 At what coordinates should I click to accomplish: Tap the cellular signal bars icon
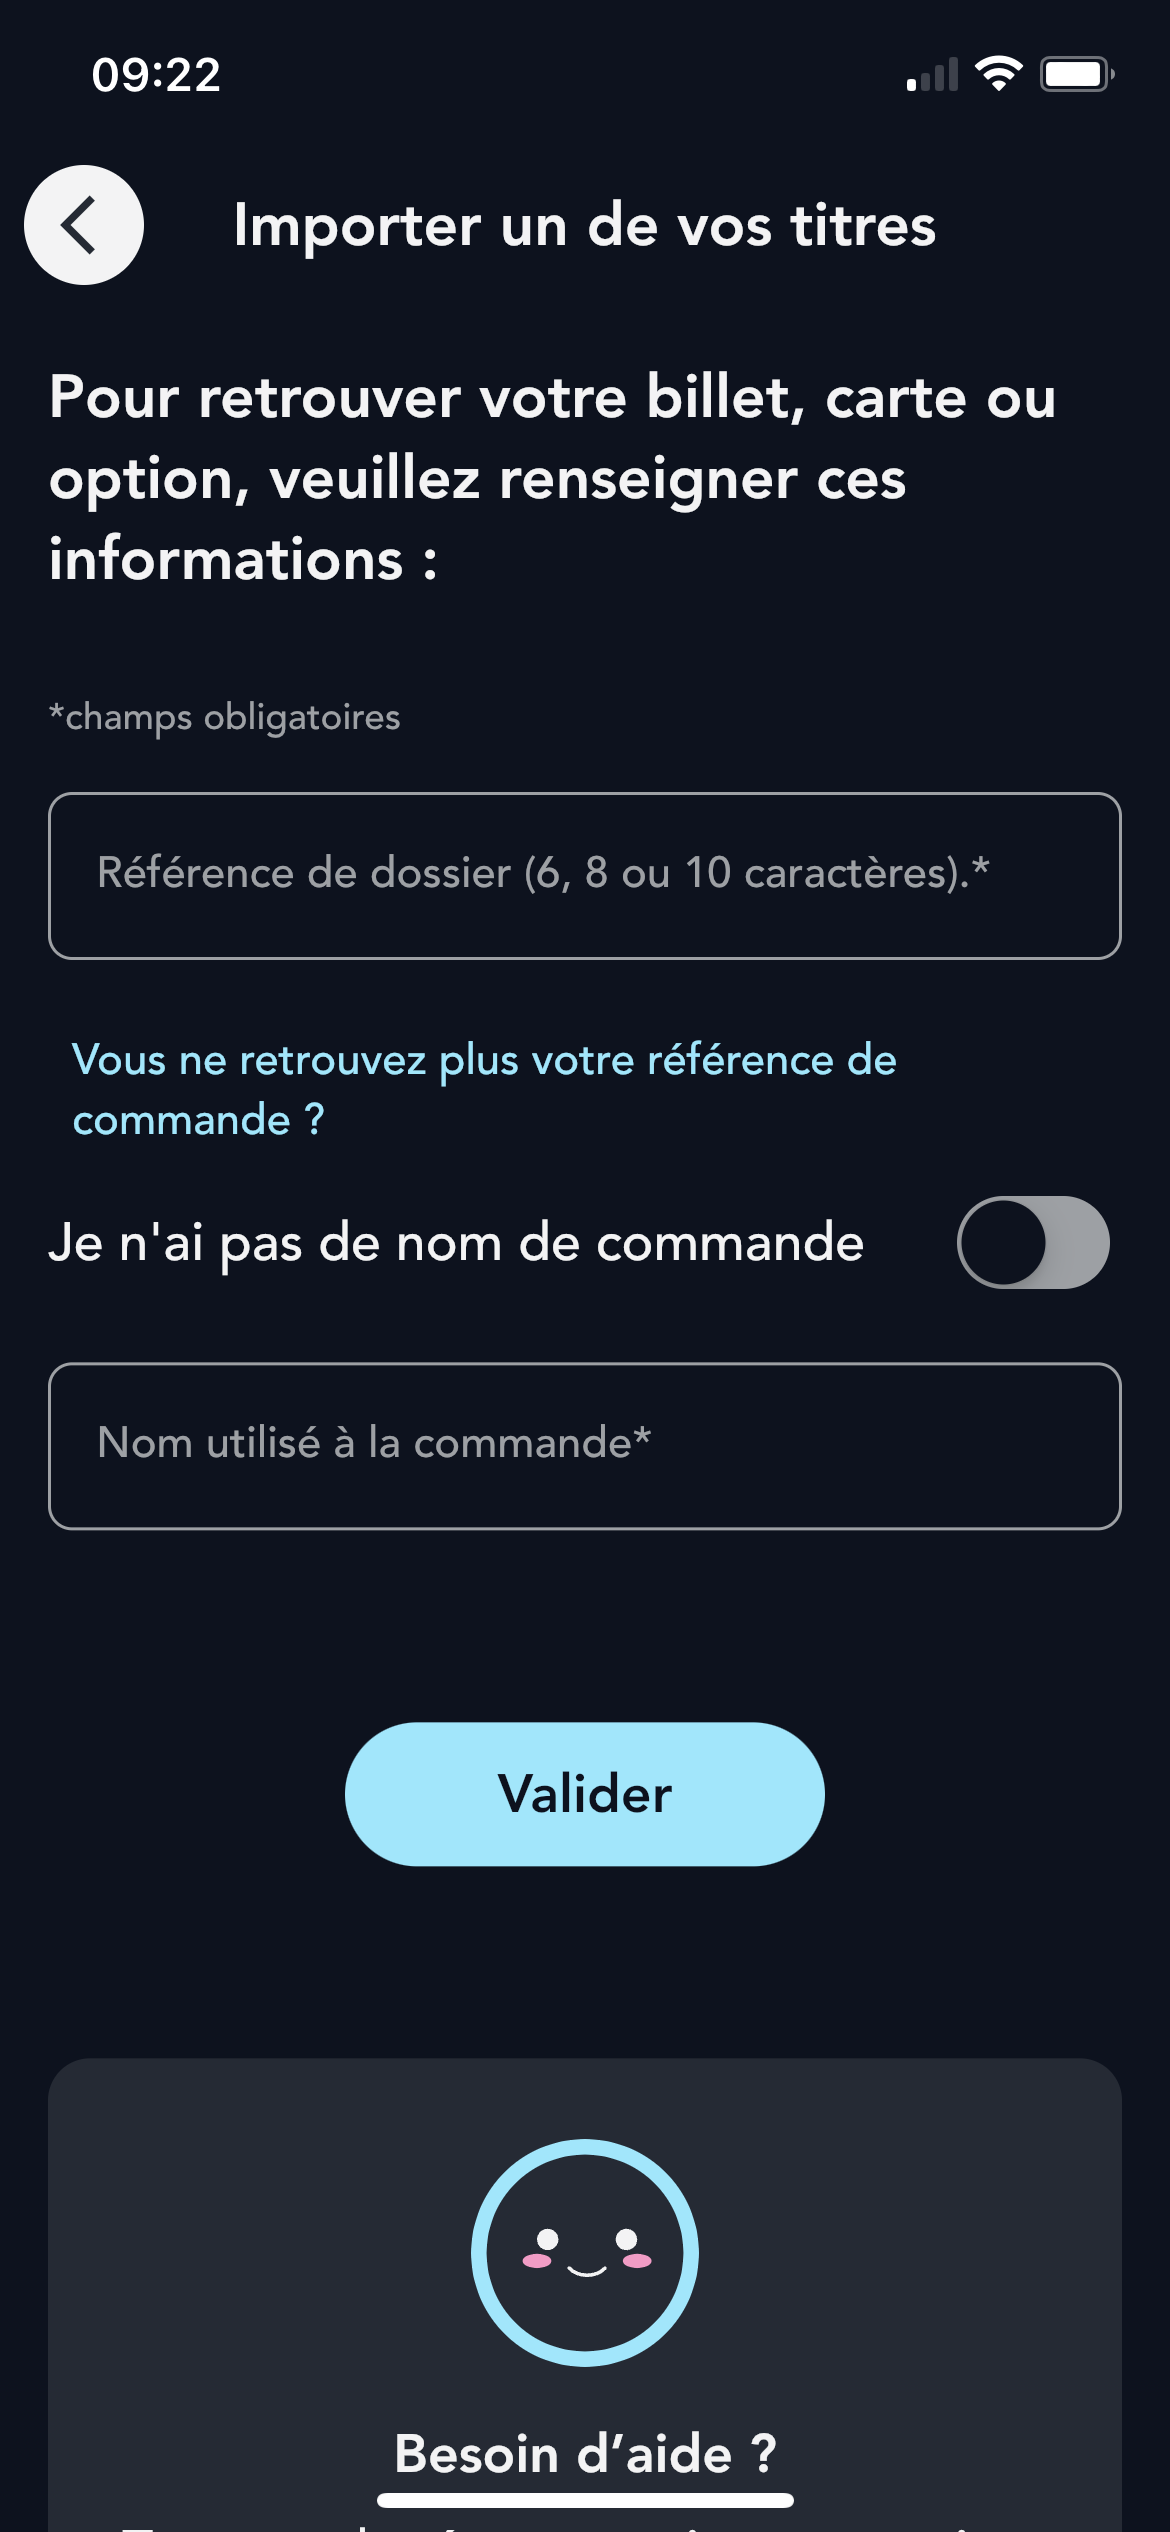coord(932,74)
